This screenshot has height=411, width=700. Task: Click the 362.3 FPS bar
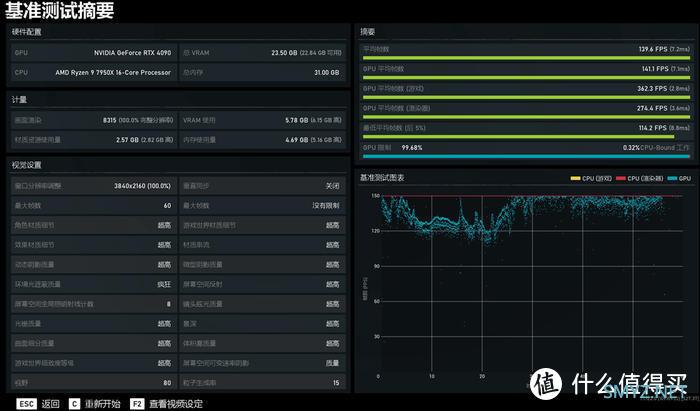coord(526,97)
